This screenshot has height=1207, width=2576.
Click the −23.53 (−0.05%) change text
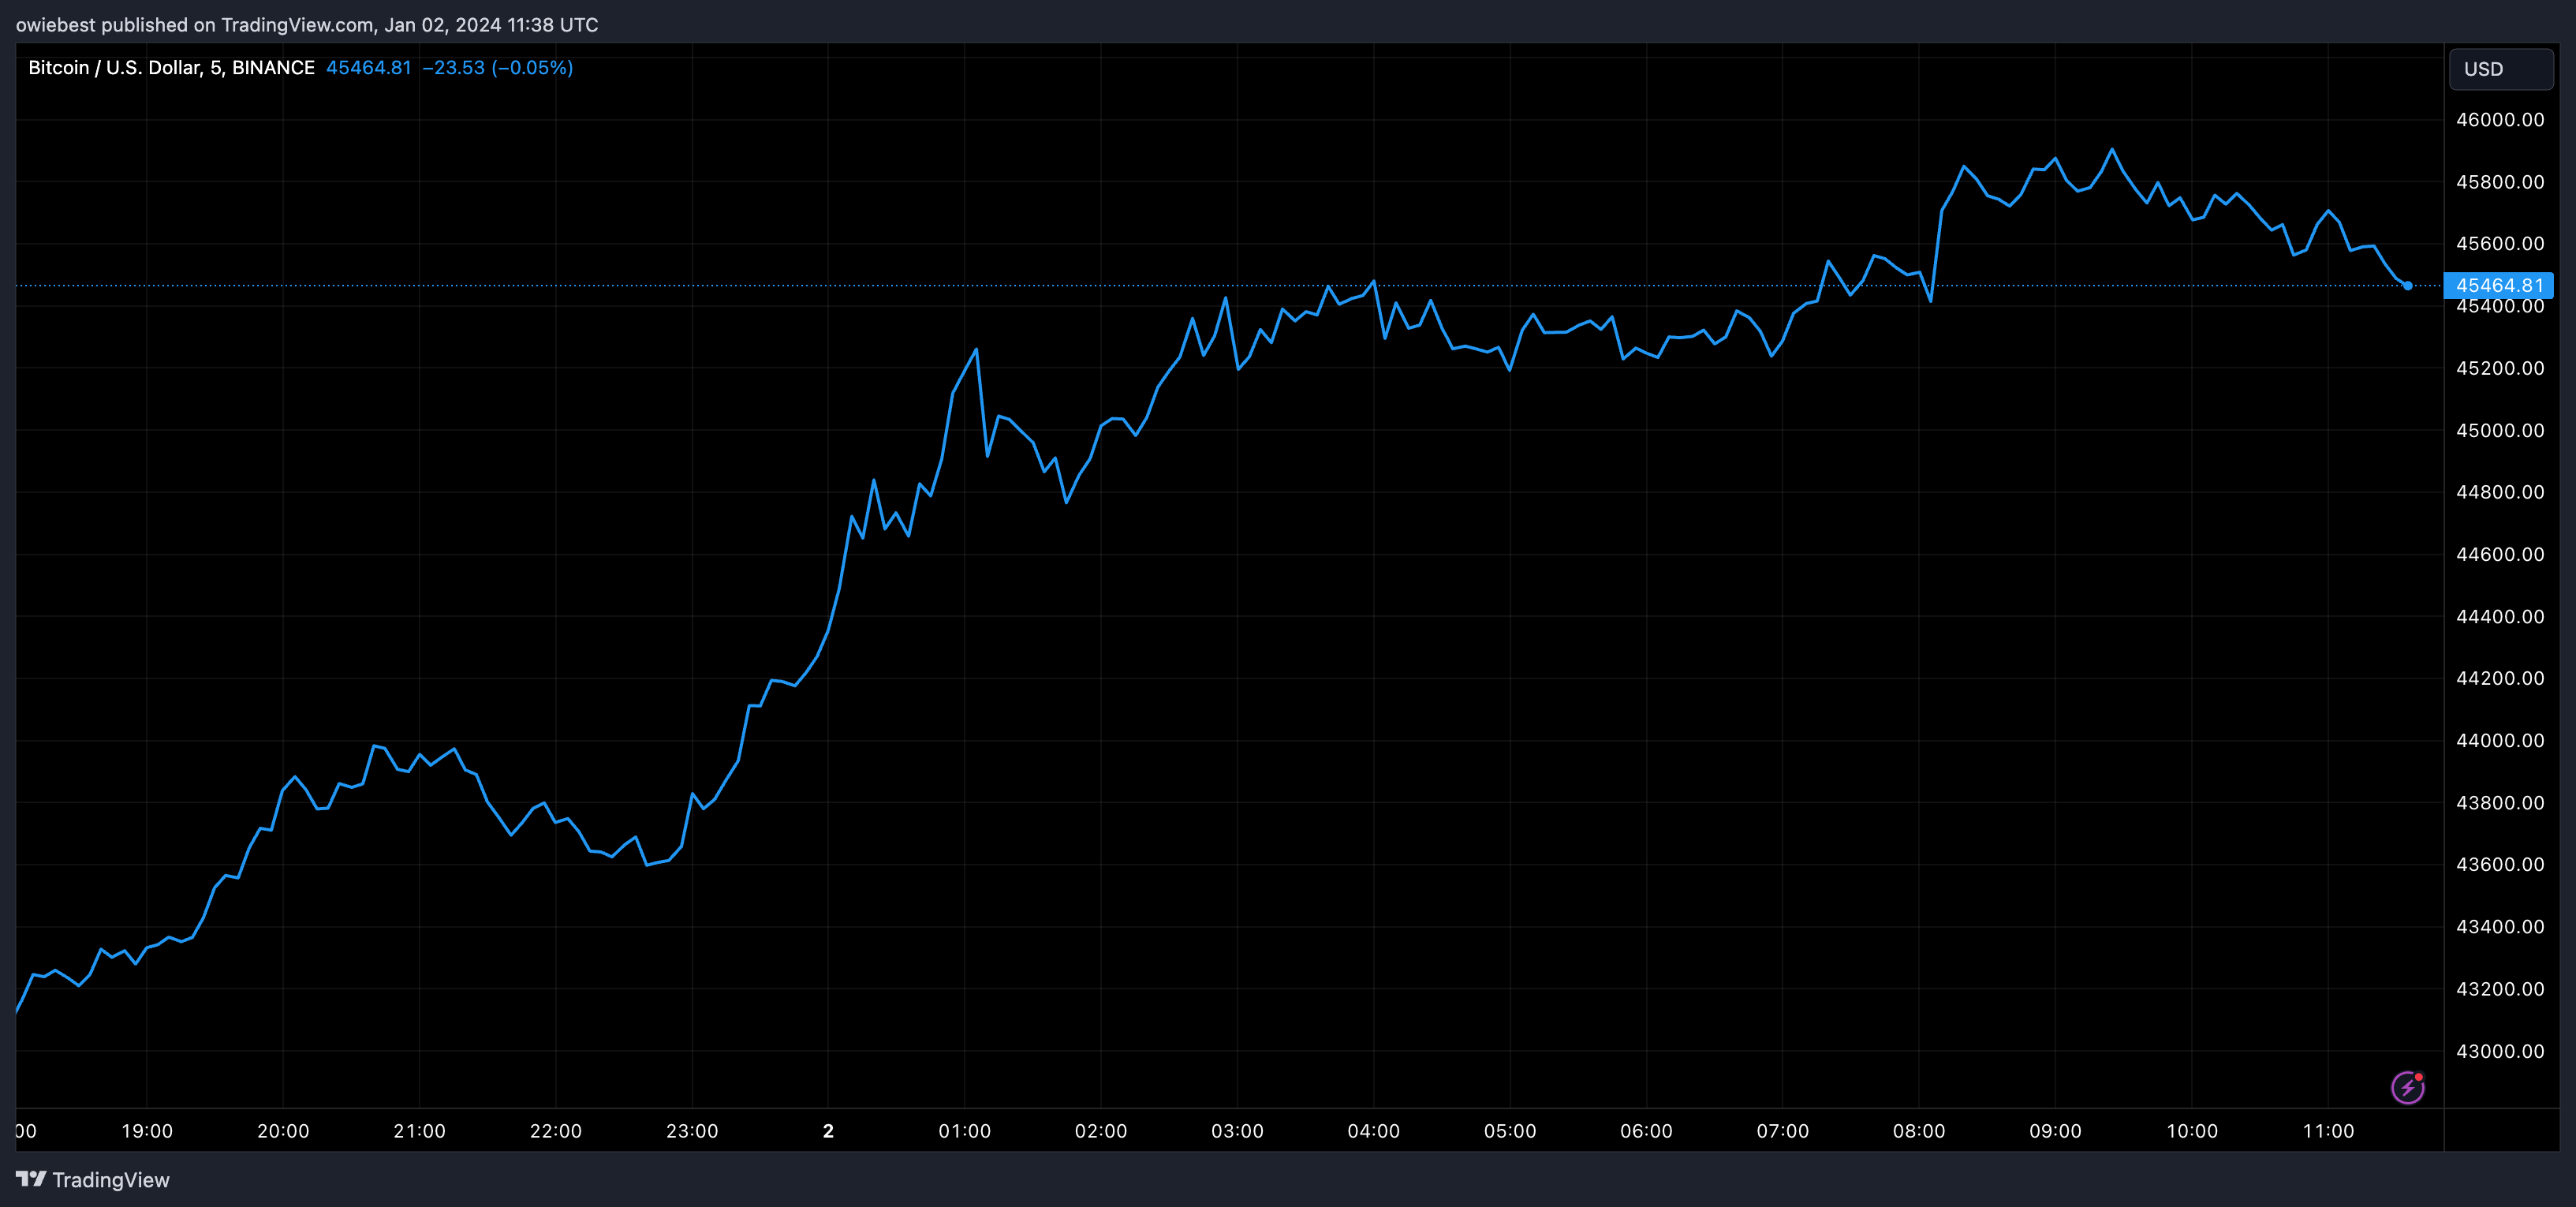tap(497, 68)
